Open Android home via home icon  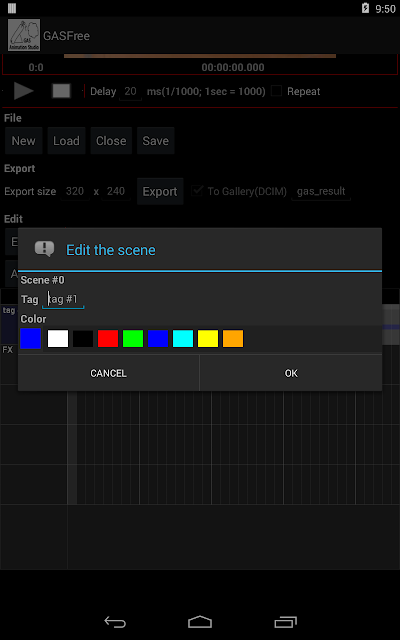point(200,622)
